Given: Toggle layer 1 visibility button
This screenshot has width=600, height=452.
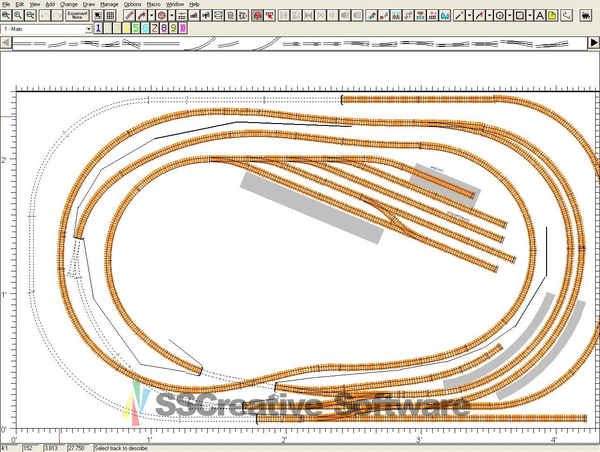Looking at the screenshot, I should point(98,28).
